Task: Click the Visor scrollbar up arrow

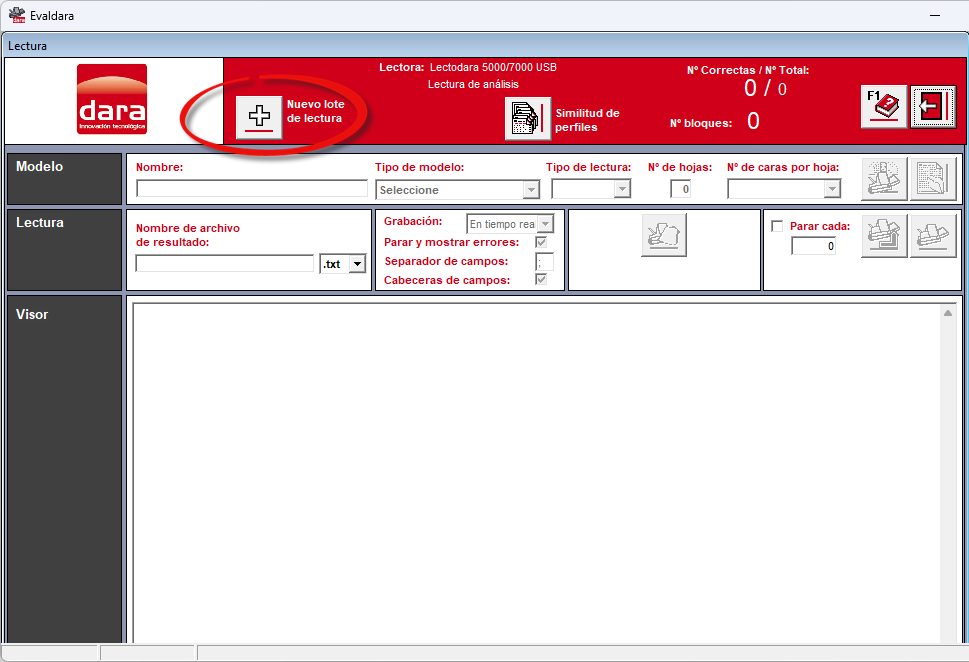Action: tap(948, 313)
